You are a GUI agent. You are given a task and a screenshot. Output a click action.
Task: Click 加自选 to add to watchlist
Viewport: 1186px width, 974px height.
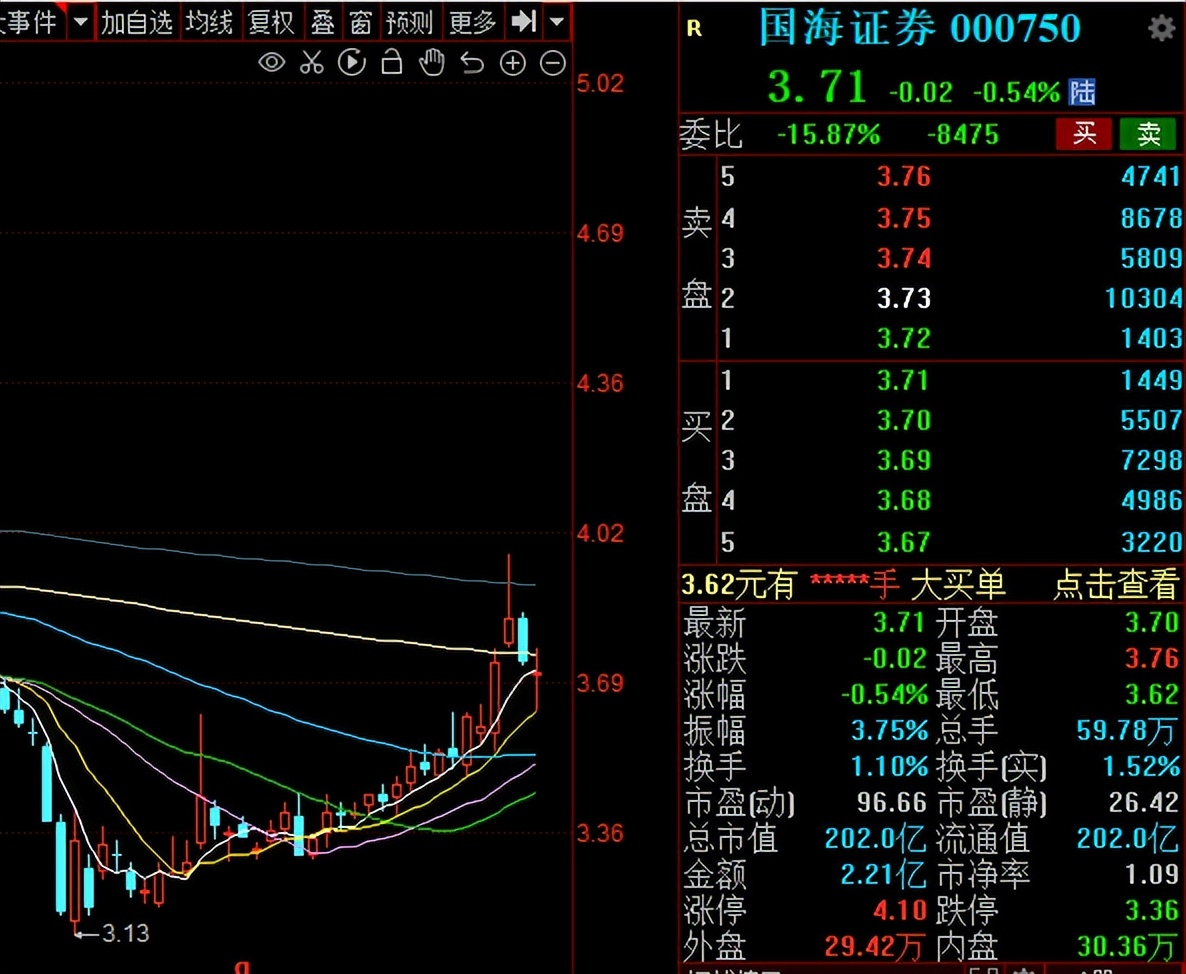(x=137, y=23)
